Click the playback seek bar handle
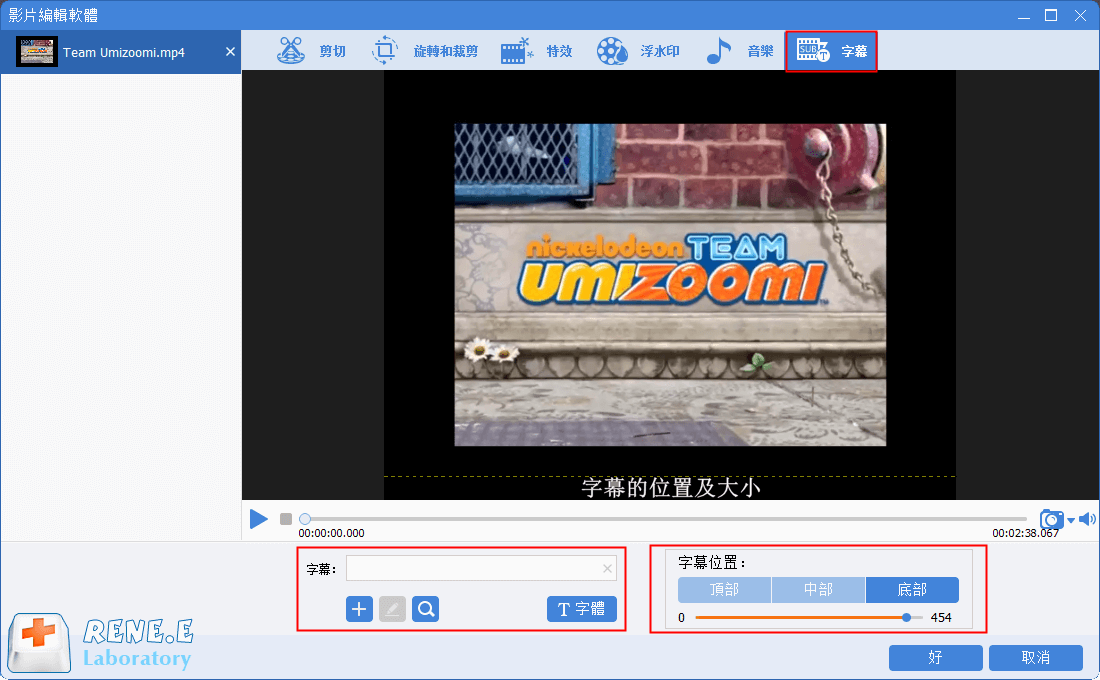 tap(304, 519)
